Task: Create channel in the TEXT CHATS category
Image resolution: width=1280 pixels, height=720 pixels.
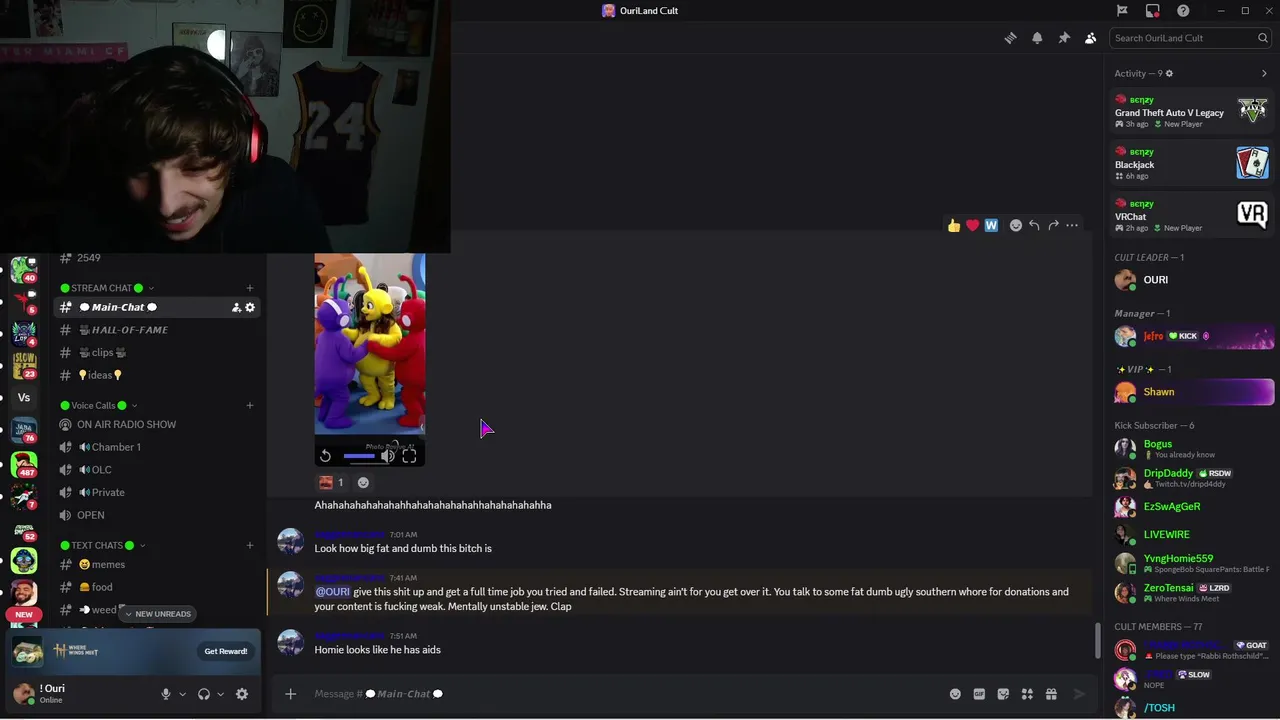Action: coord(250,545)
